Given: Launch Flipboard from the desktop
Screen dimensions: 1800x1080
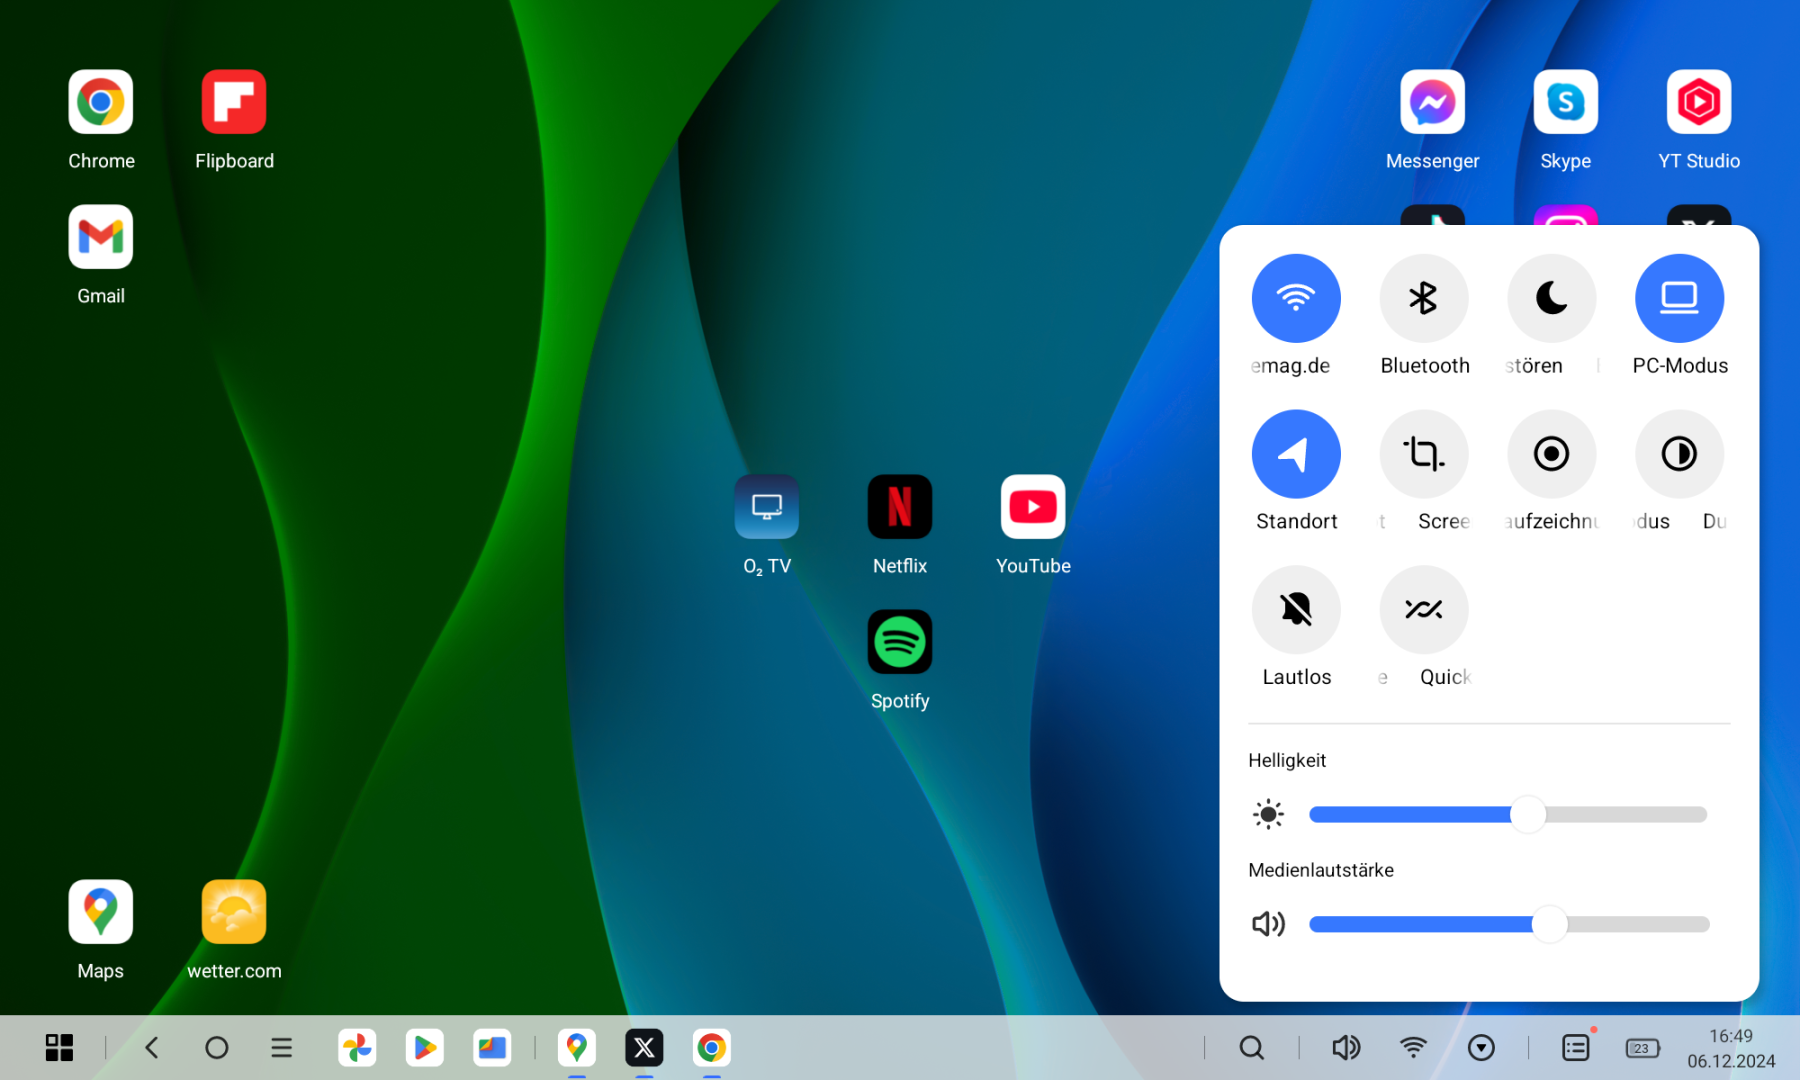Looking at the screenshot, I should (x=234, y=102).
